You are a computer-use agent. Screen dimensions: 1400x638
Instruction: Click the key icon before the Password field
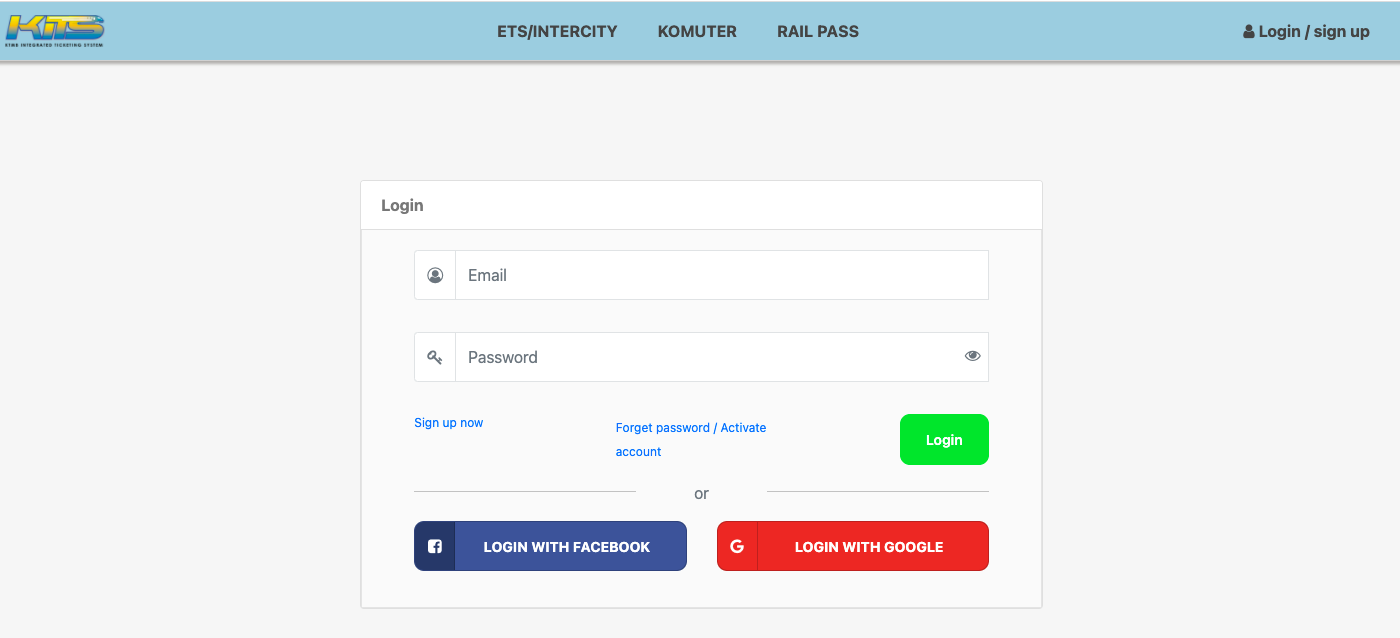435,357
